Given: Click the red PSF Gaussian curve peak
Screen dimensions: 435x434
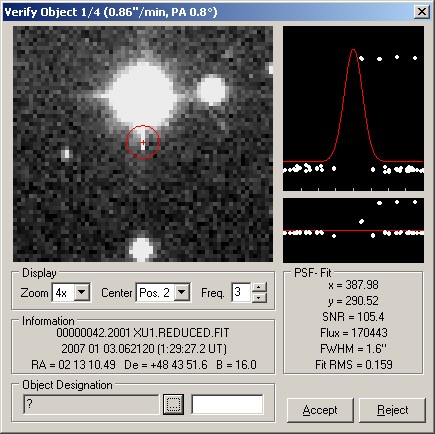Looking at the screenshot, I should [x=353, y=50].
